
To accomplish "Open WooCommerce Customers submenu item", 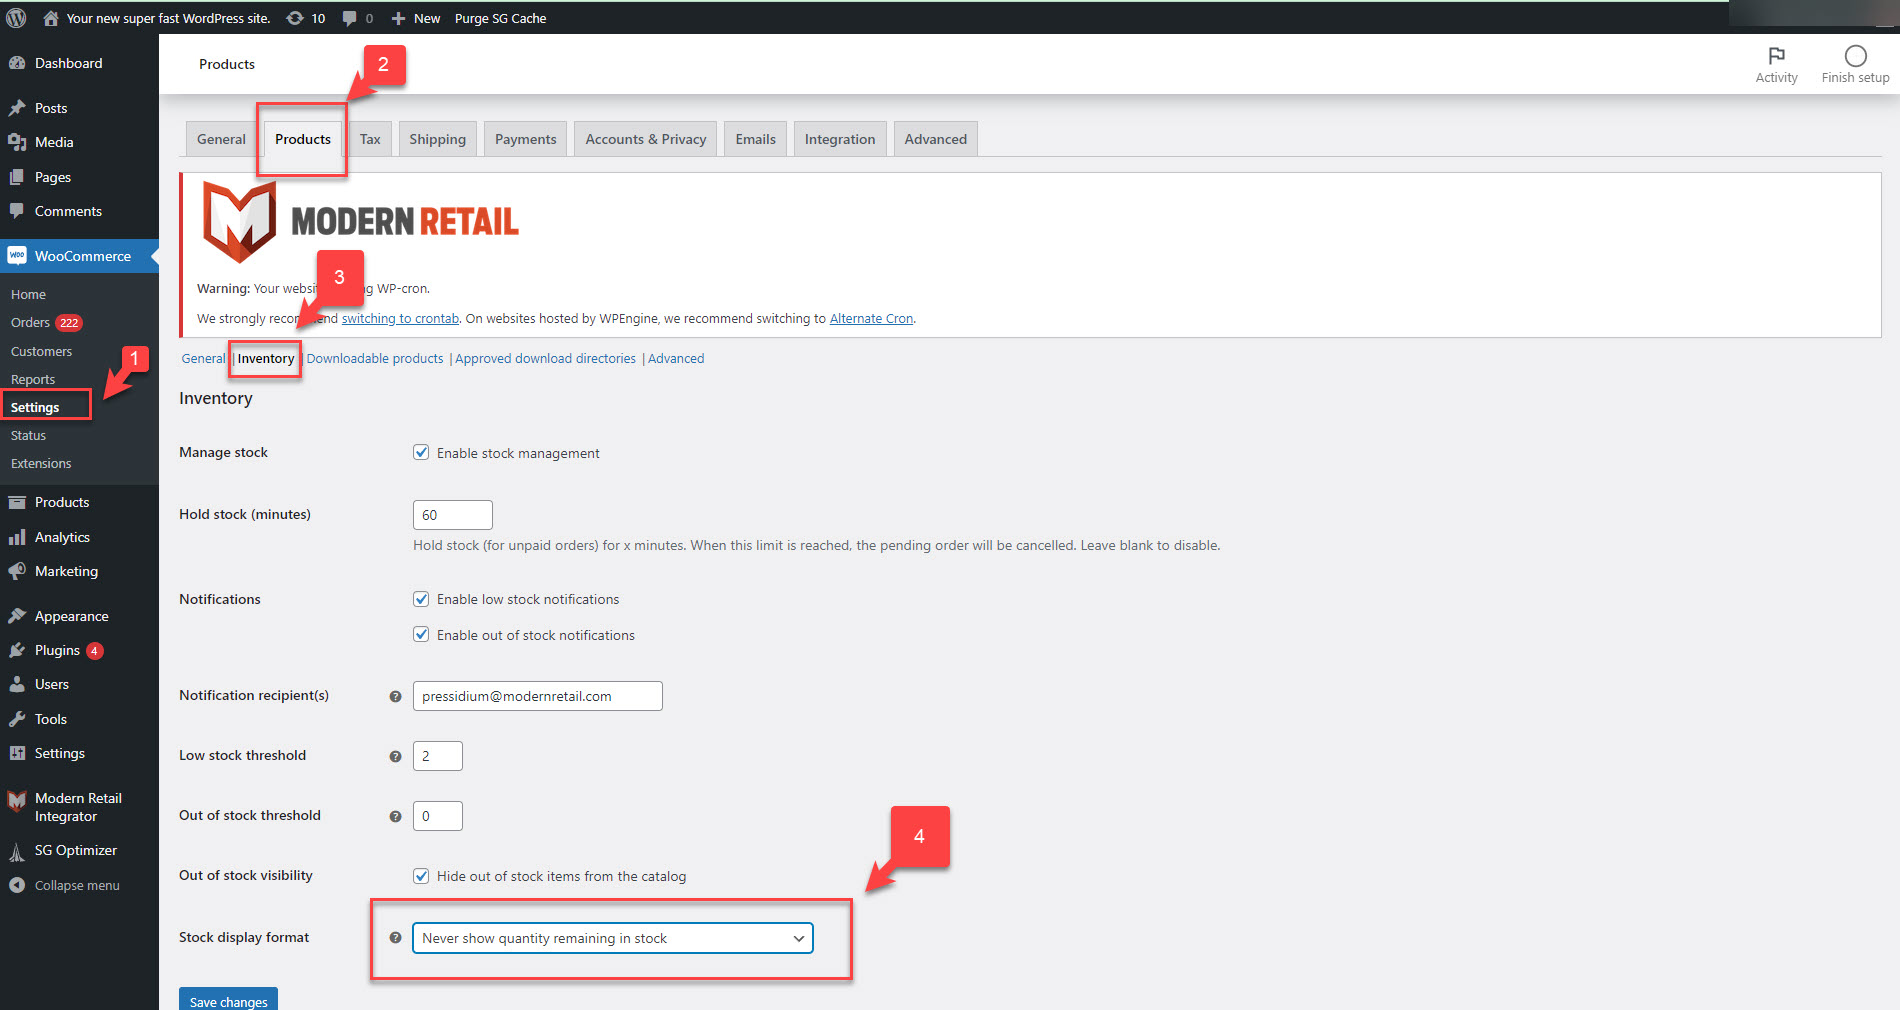I will coord(41,352).
